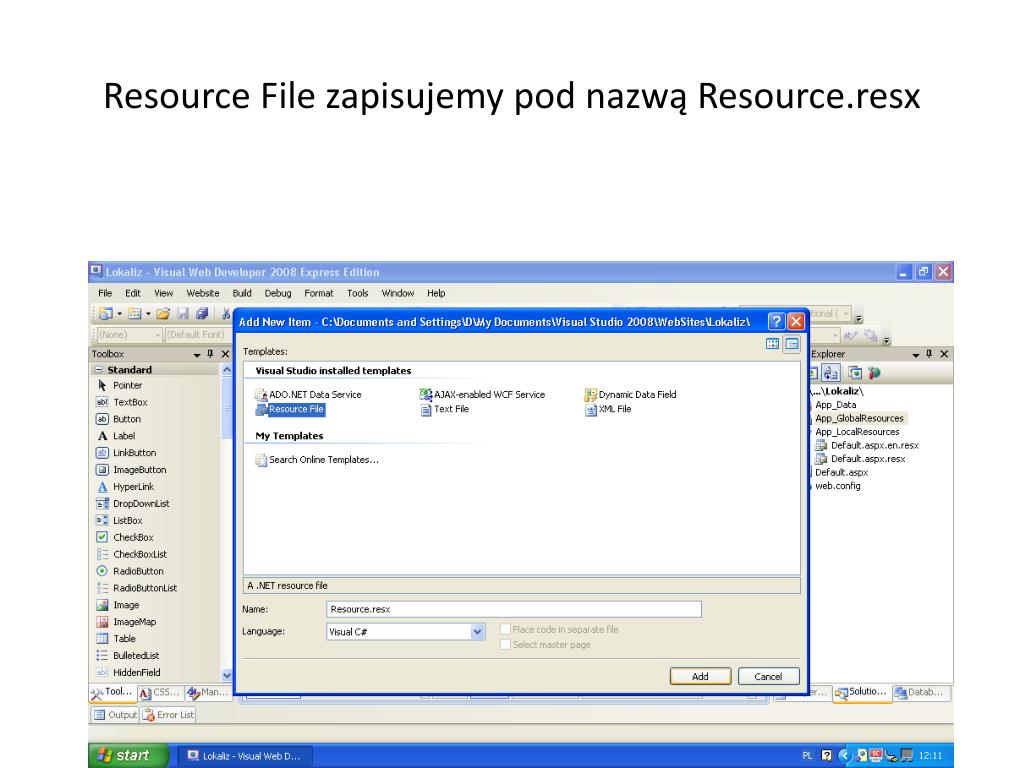
Task: Switch to the Output tab
Action: tap(115, 715)
